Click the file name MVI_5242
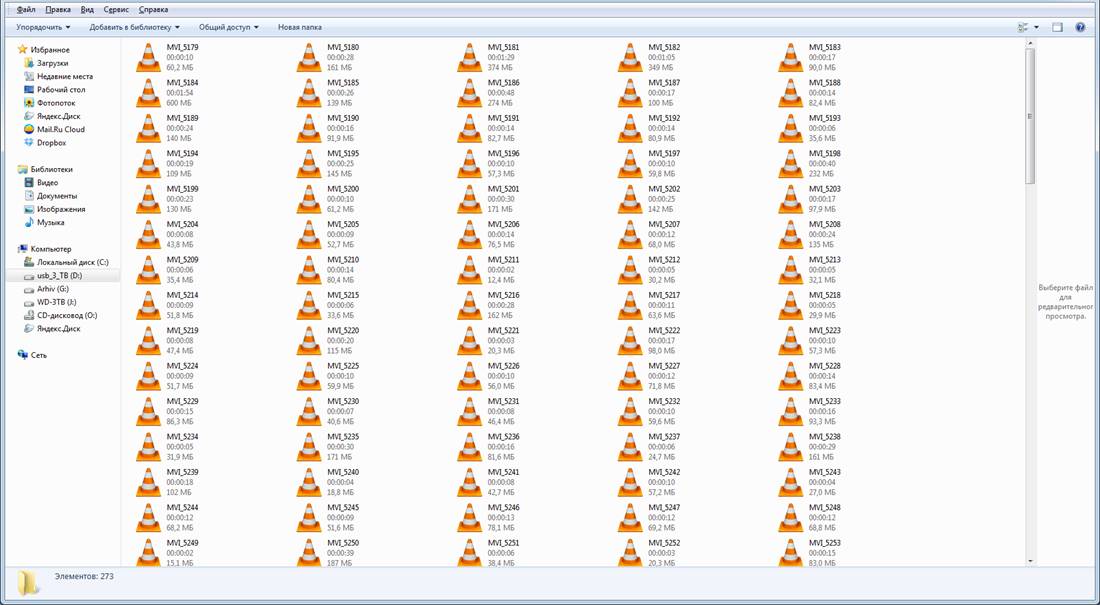Screen dimensions: 1100x605 664,472
